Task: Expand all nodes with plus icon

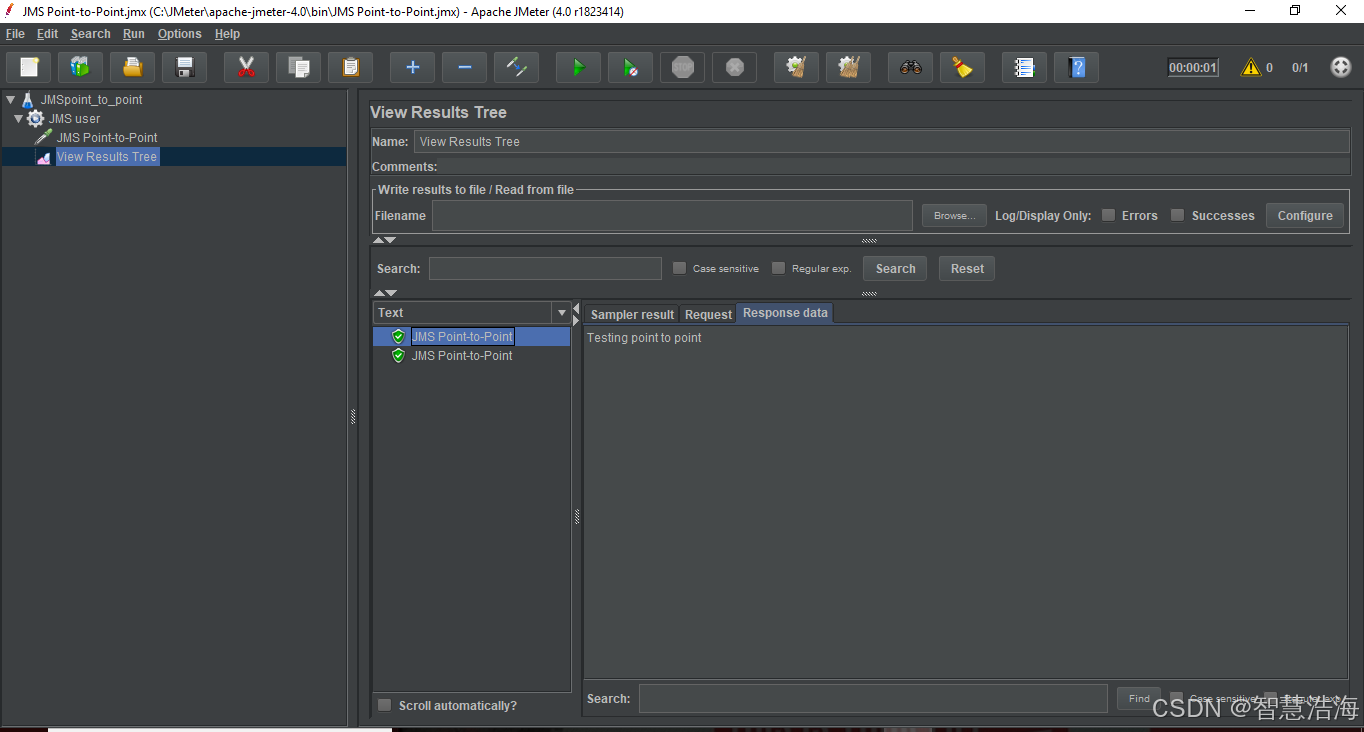Action: click(413, 67)
